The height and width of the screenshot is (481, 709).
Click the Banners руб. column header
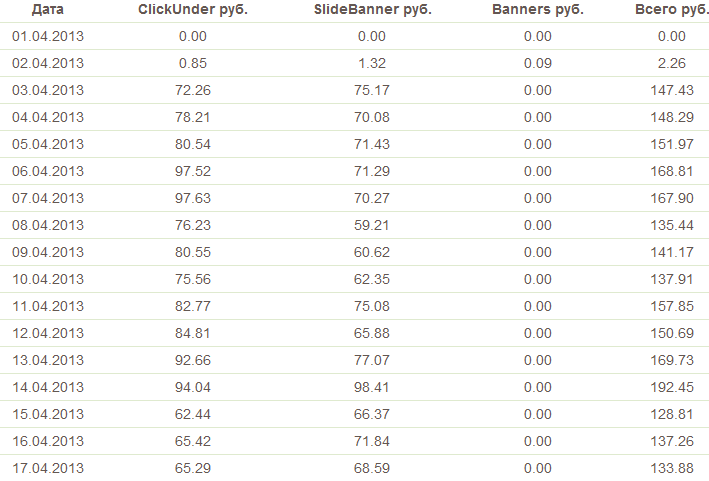point(537,10)
